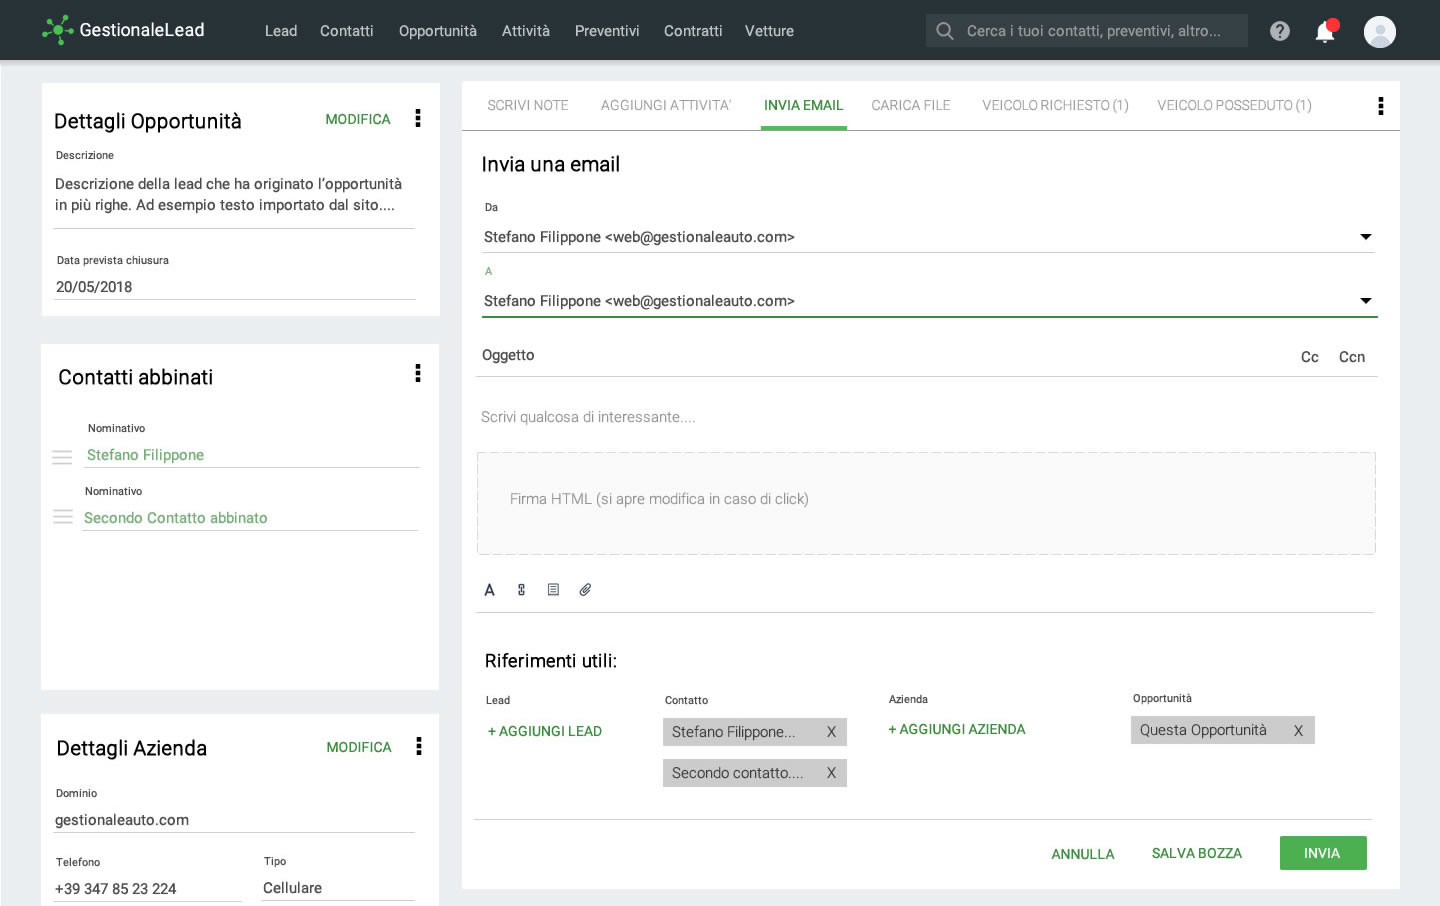Select the Invia Email tab

click(804, 105)
